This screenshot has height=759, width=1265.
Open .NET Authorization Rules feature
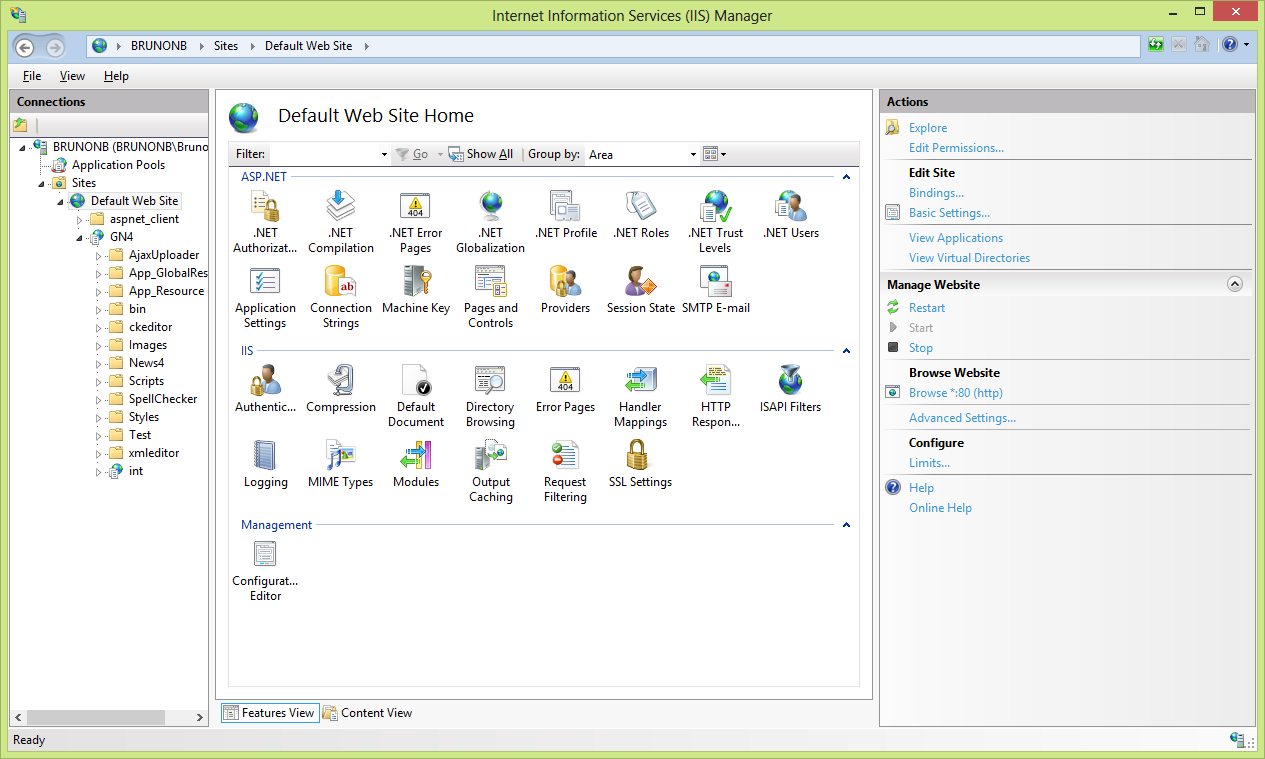(x=265, y=222)
